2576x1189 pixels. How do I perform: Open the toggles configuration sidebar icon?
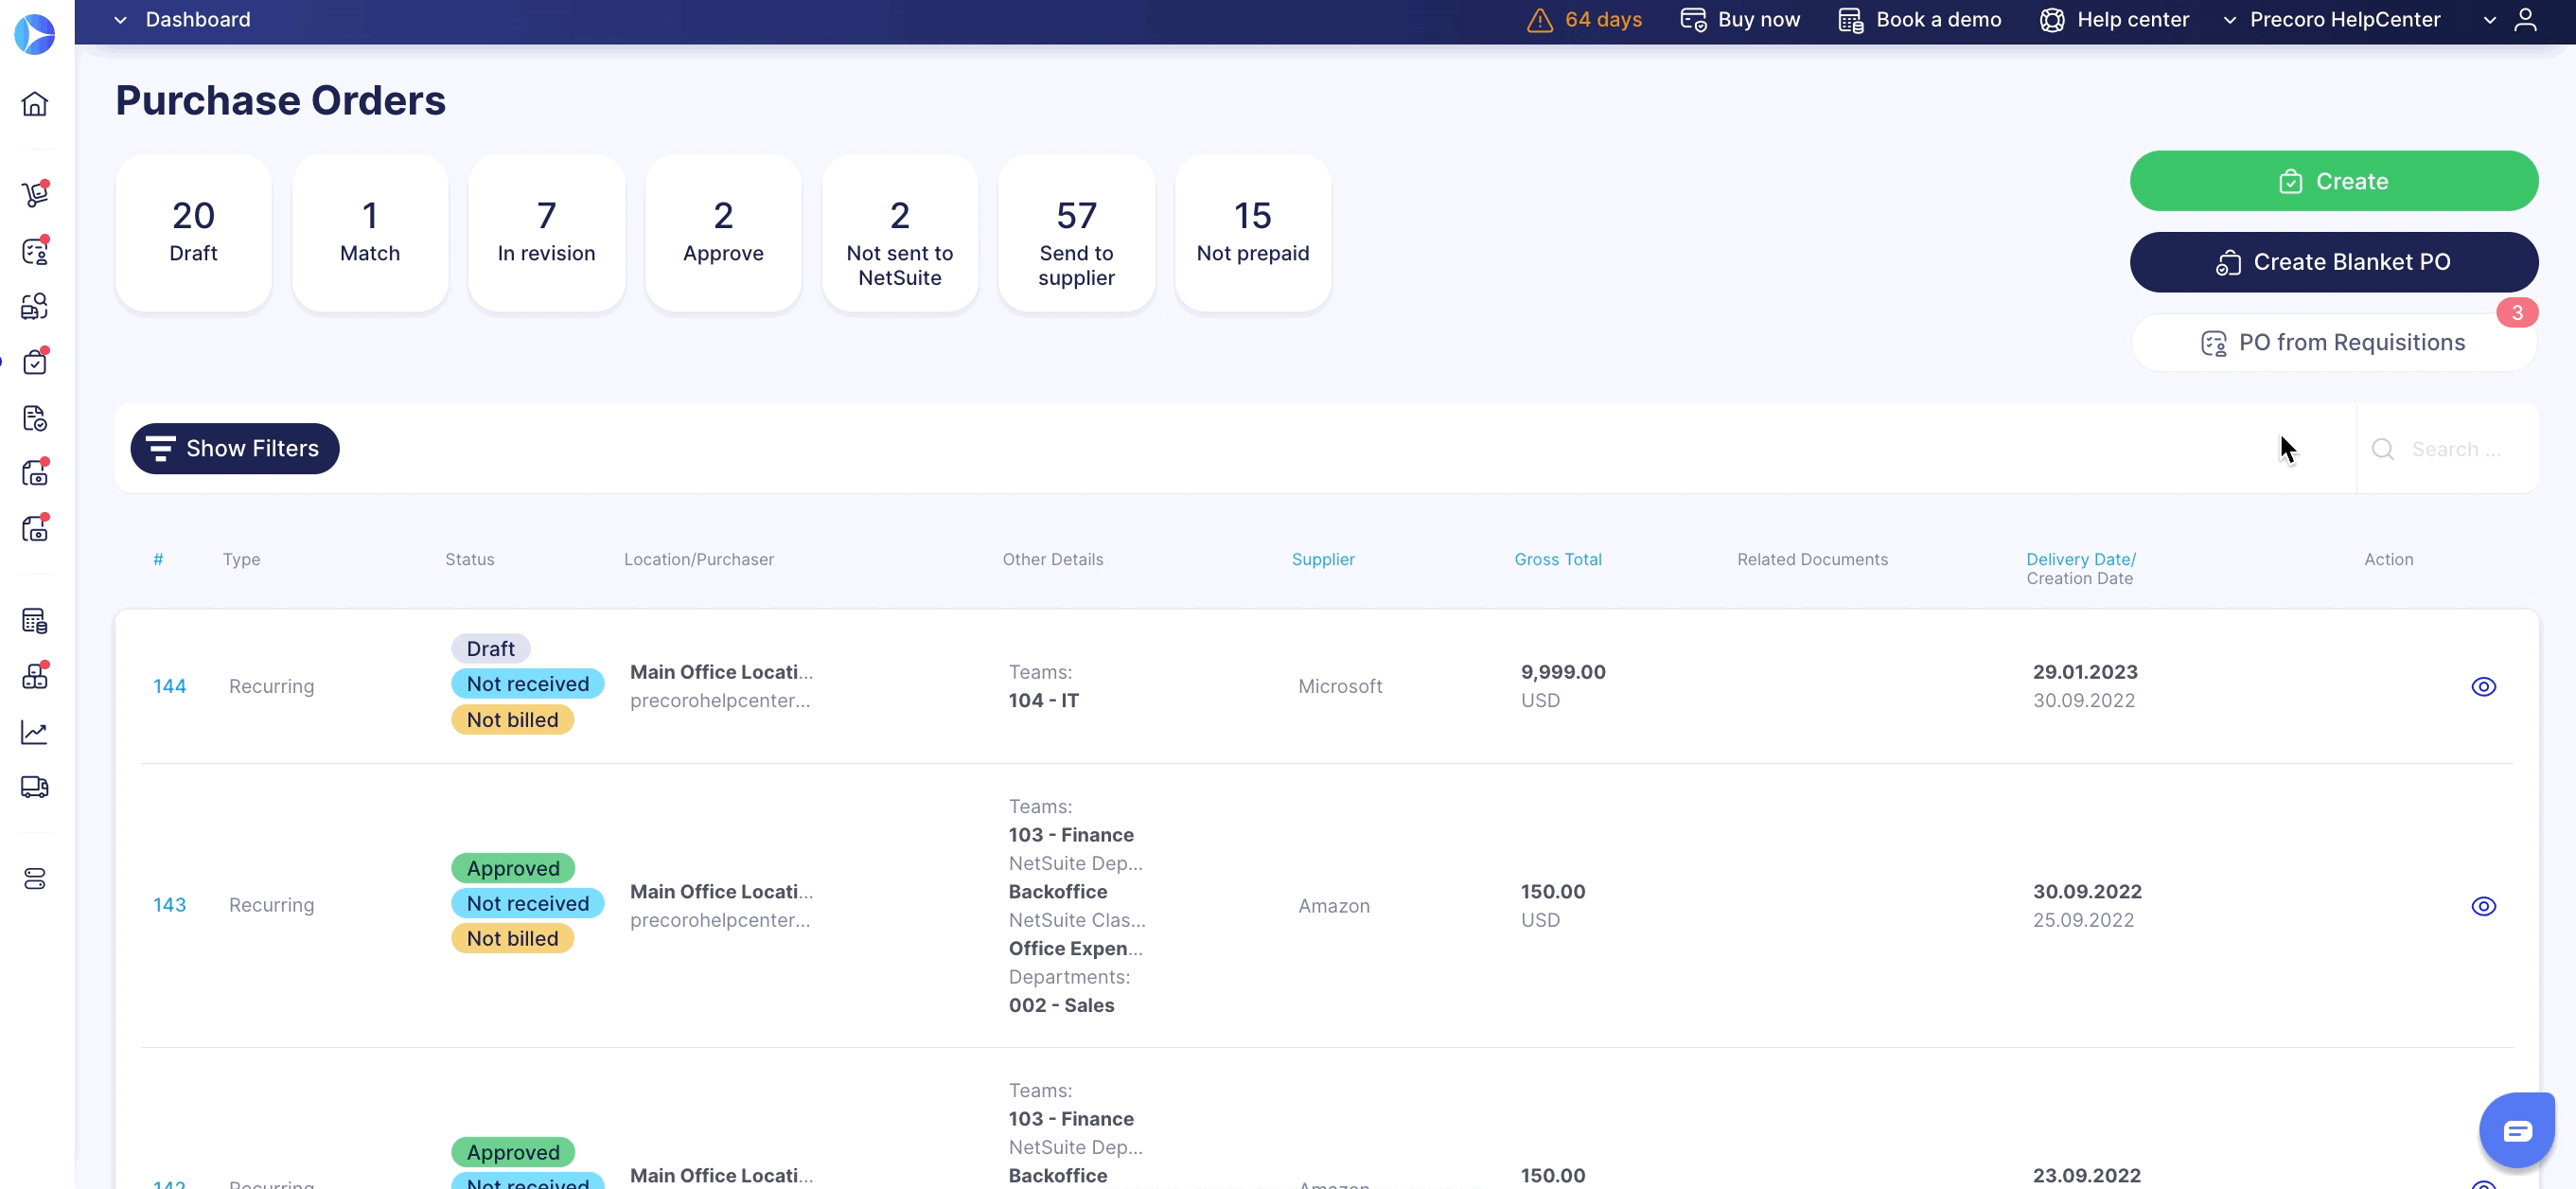click(35, 879)
